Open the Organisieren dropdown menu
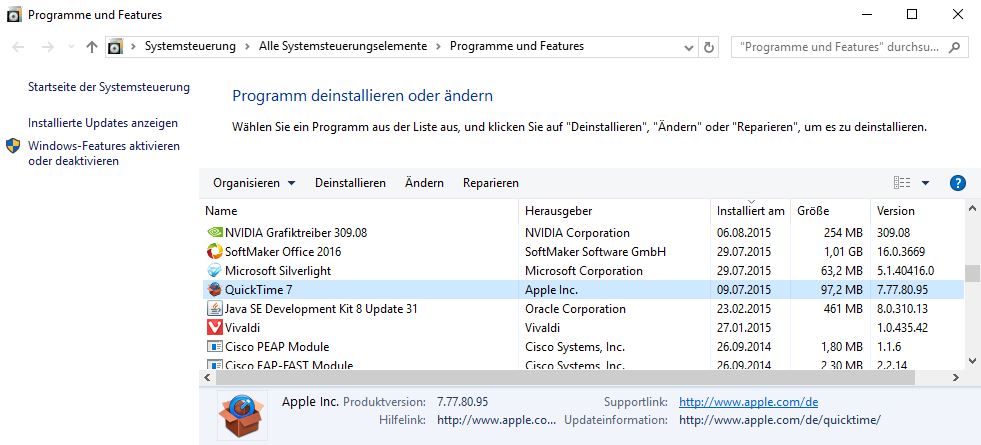The height and width of the screenshot is (445, 981). [254, 183]
